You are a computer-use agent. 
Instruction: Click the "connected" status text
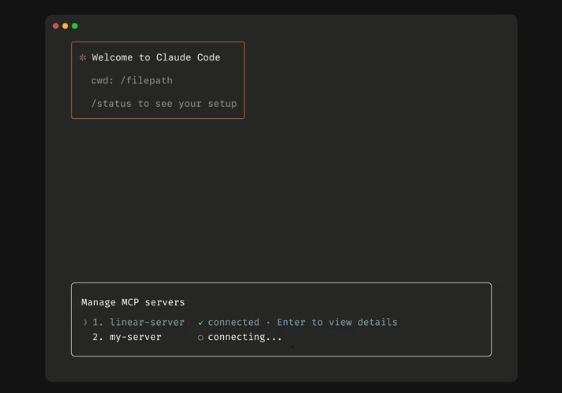point(234,322)
